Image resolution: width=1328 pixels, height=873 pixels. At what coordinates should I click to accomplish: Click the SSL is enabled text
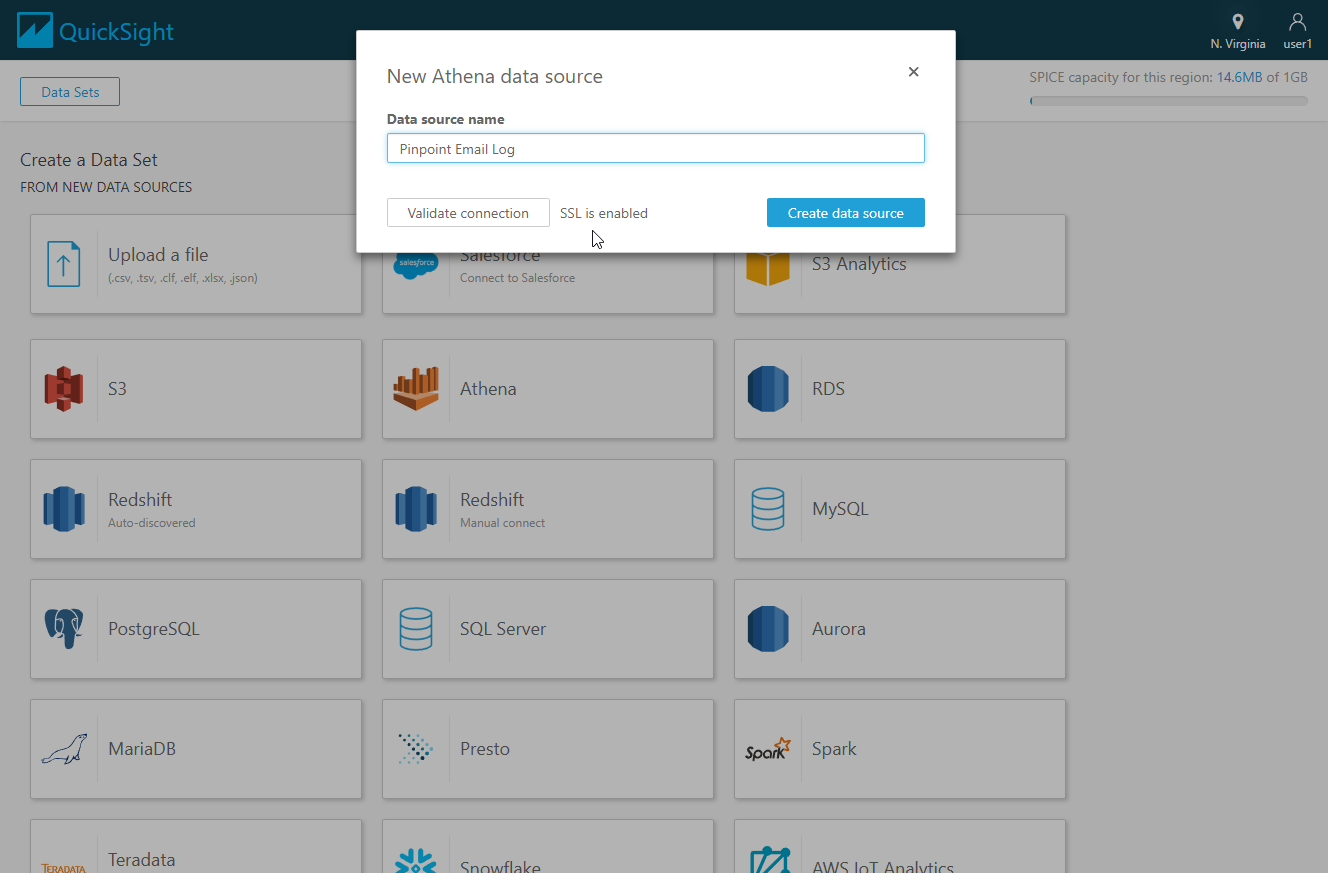(x=604, y=213)
